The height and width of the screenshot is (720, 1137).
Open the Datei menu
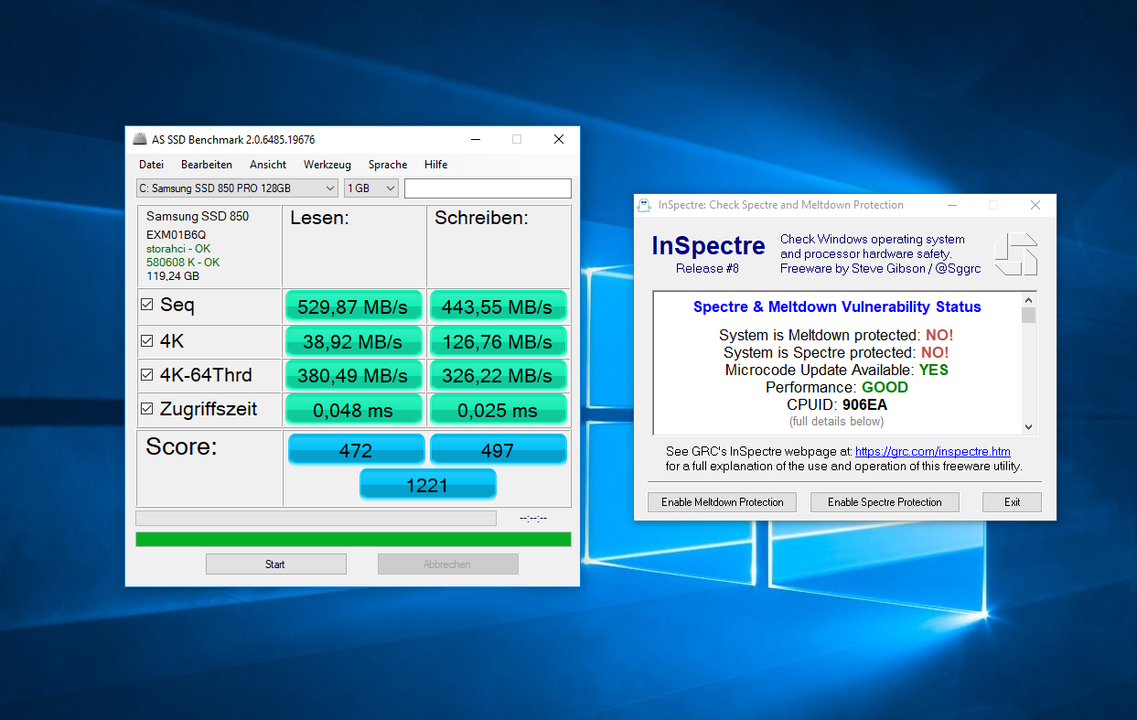pyautogui.click(x=152, y=165)
